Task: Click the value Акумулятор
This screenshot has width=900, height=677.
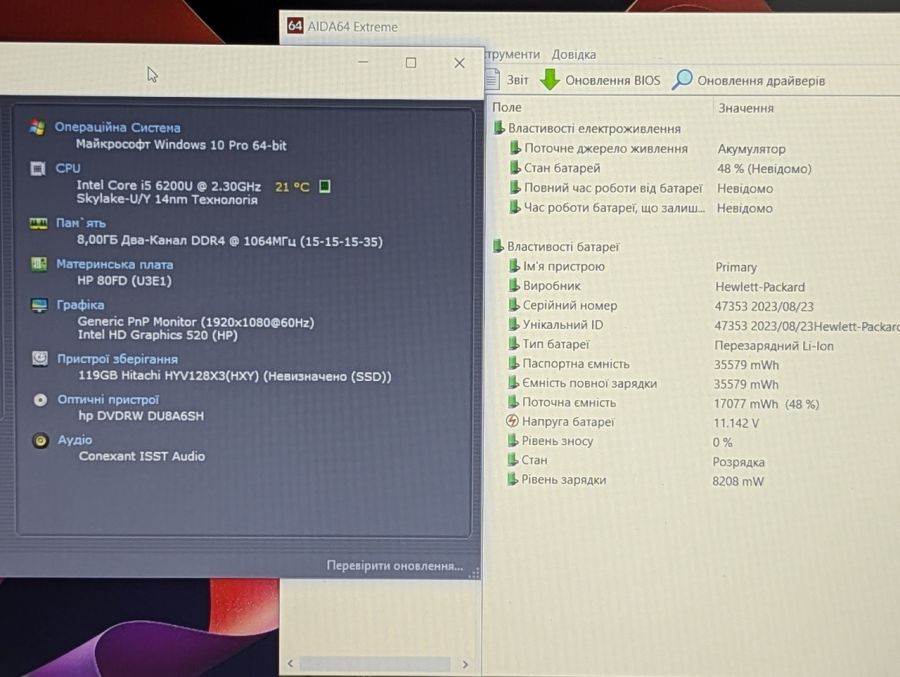Action: pyautogui.click(x=751, y=149)
